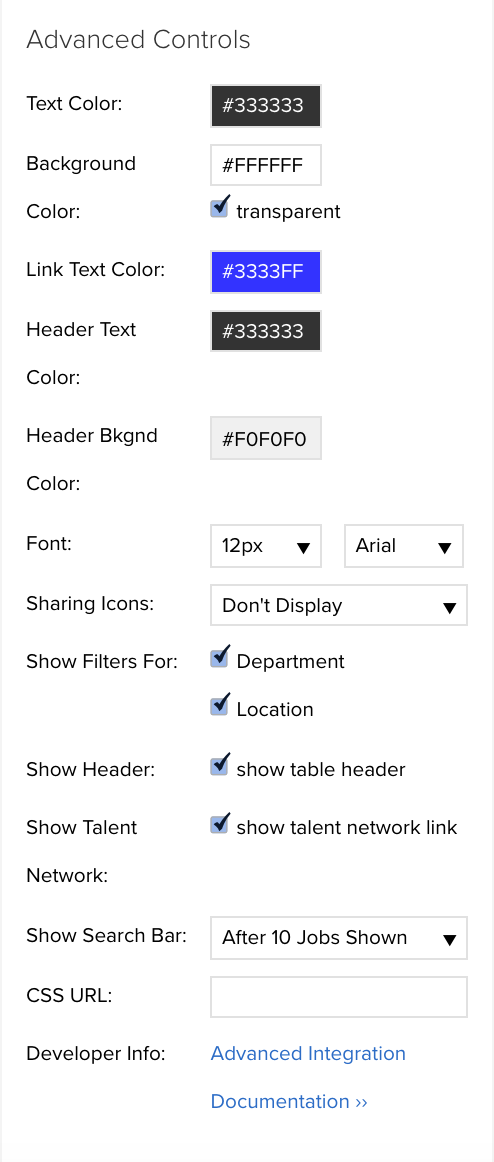Toggle show talent network link checkbox
Image resolution: width=494 pixels, height=1162 pixels.
coord(219,824)
